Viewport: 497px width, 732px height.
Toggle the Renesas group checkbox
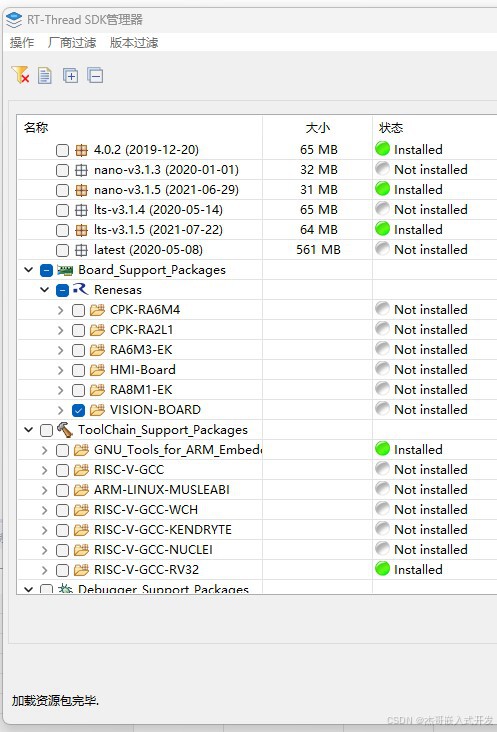62,290
